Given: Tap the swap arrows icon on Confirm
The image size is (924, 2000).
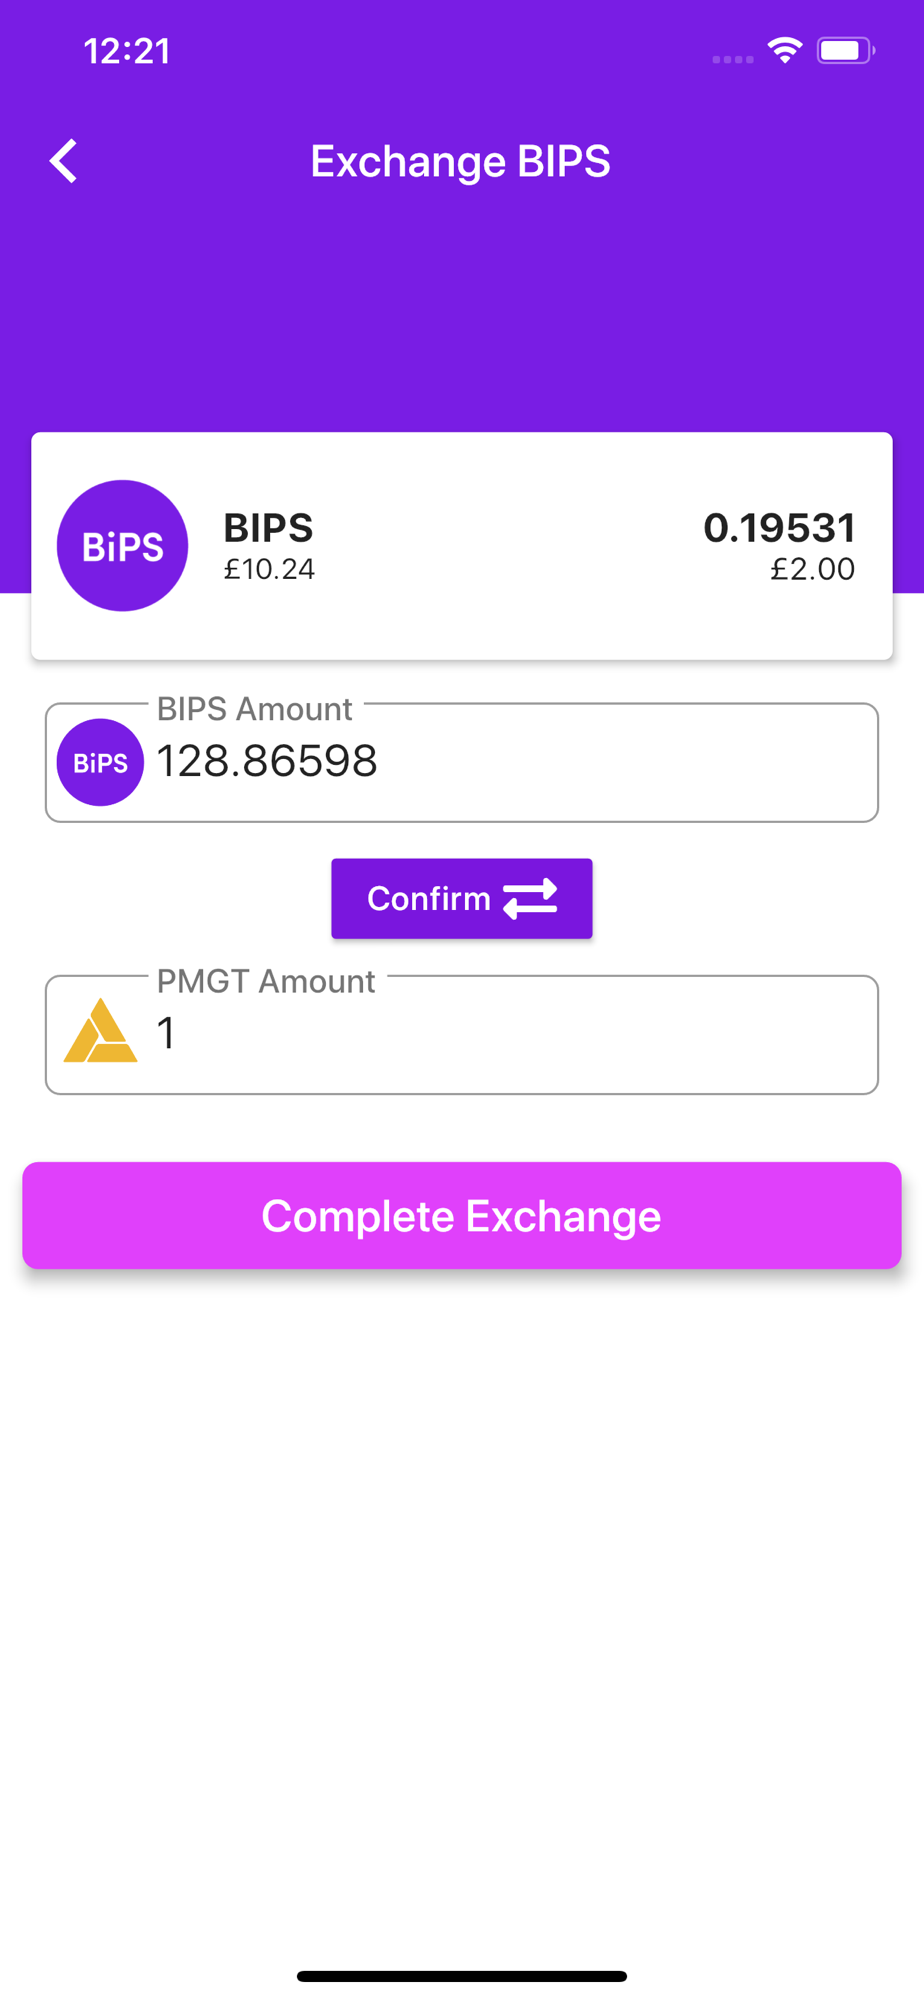Looking at the screenshot, I should point(530,898).
